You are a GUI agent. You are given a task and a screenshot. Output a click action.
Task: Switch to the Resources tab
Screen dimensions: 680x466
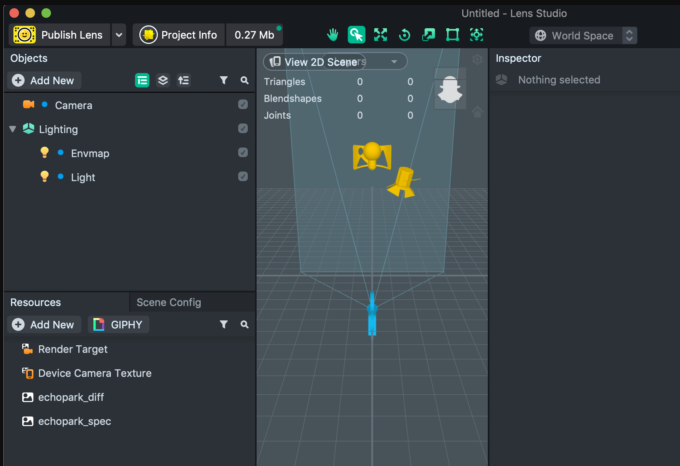pos(36,302)
